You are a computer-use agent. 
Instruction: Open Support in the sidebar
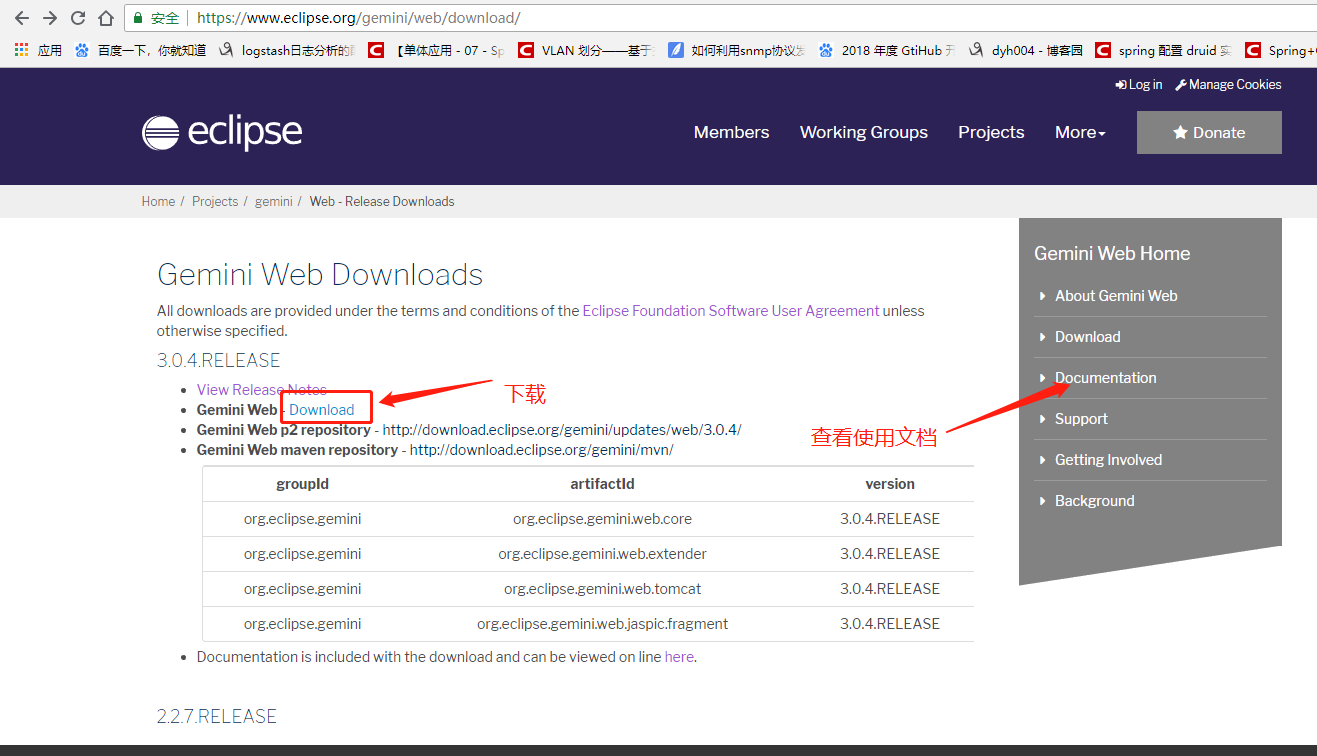(x=1081, y=419)
